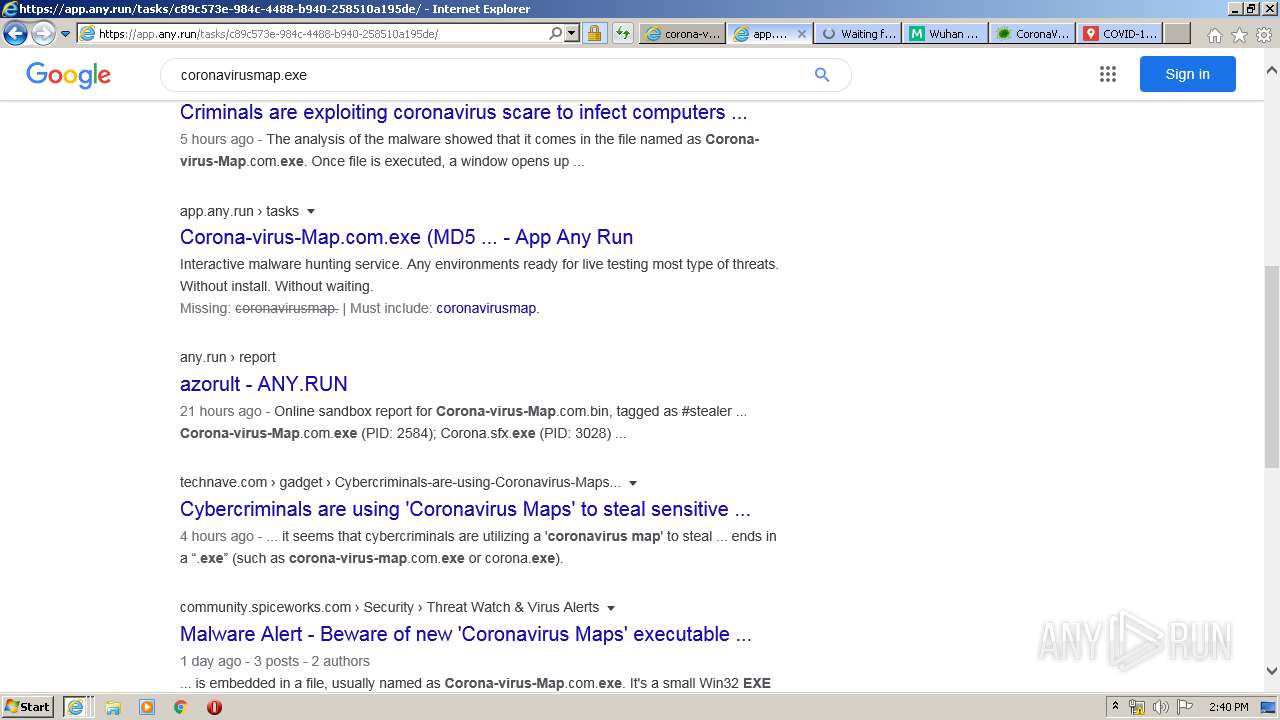Open IE Tools gear icon
Image resolution: width=1280 pixels, height=720 pixels.
tap(1264, 35)
